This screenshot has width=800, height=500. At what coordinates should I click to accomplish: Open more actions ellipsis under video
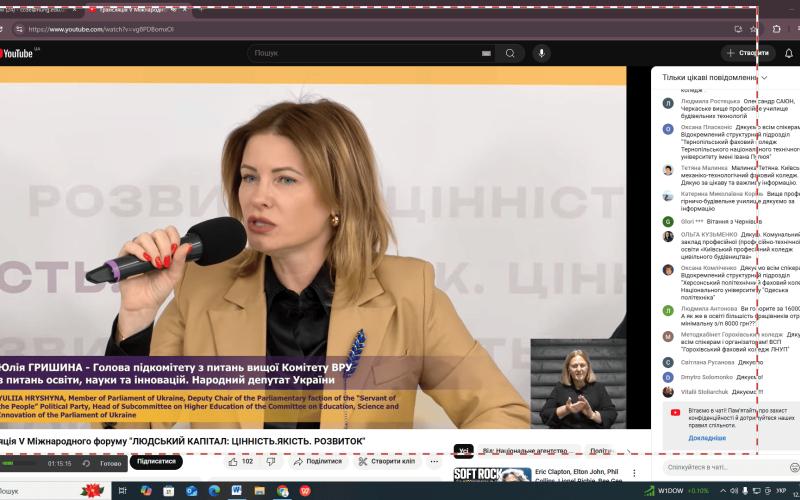(x=434, y=461)
